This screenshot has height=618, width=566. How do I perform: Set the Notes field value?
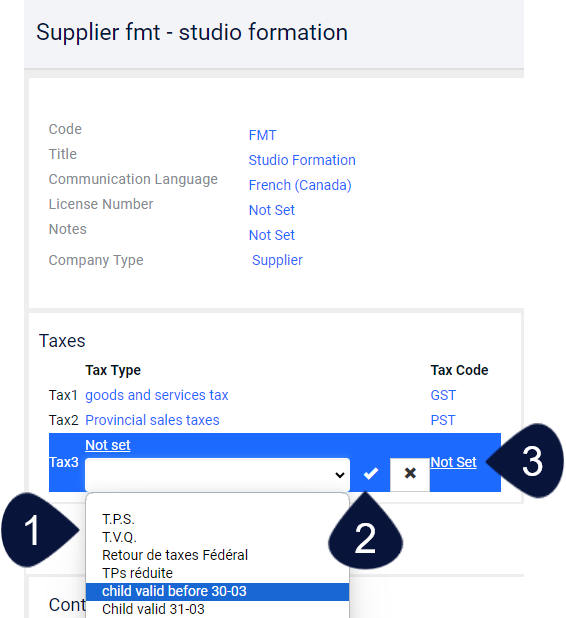272,235
